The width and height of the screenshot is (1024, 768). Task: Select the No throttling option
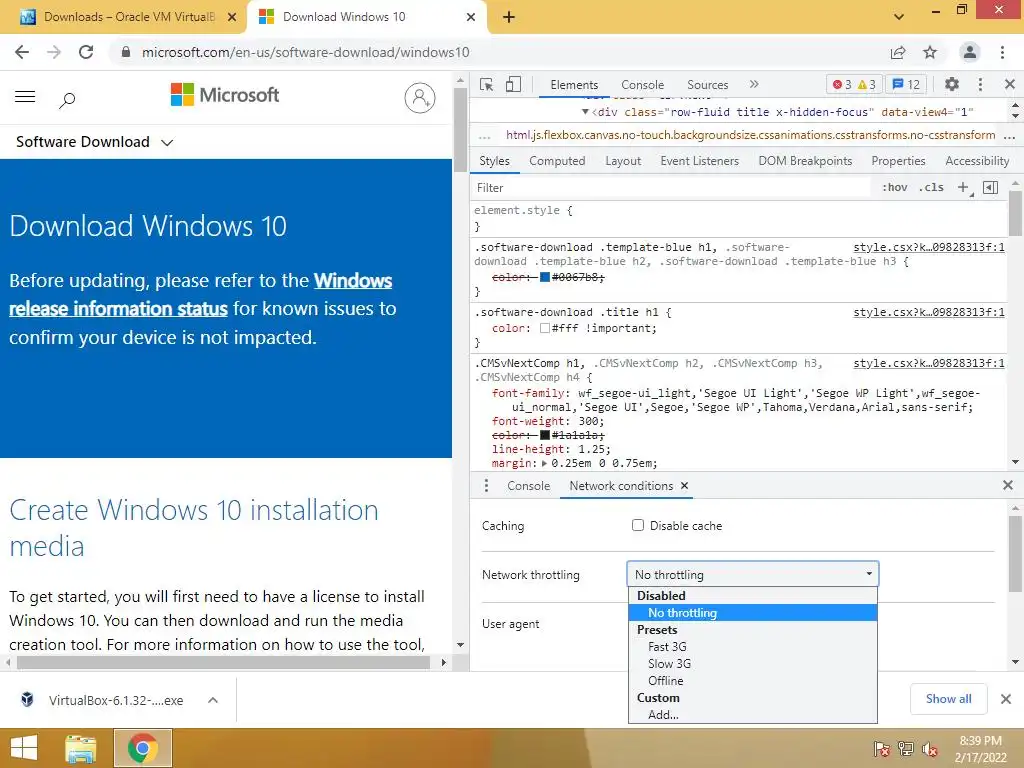click(x=752, y=613)
